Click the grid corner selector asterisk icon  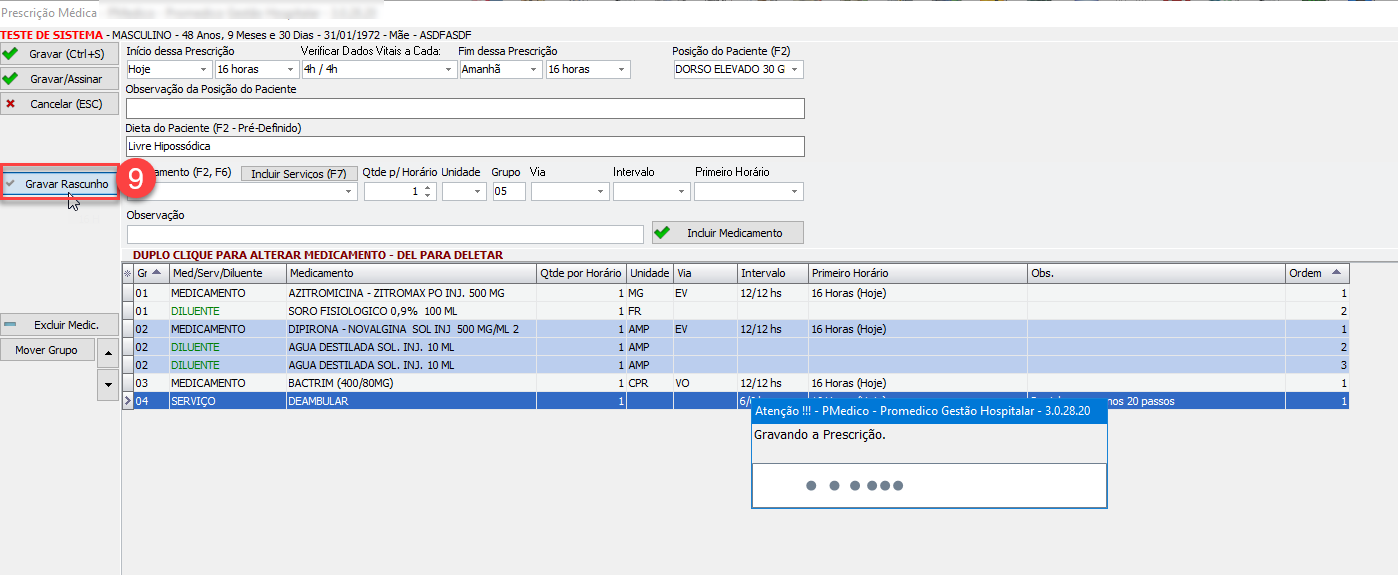[127, 274]
